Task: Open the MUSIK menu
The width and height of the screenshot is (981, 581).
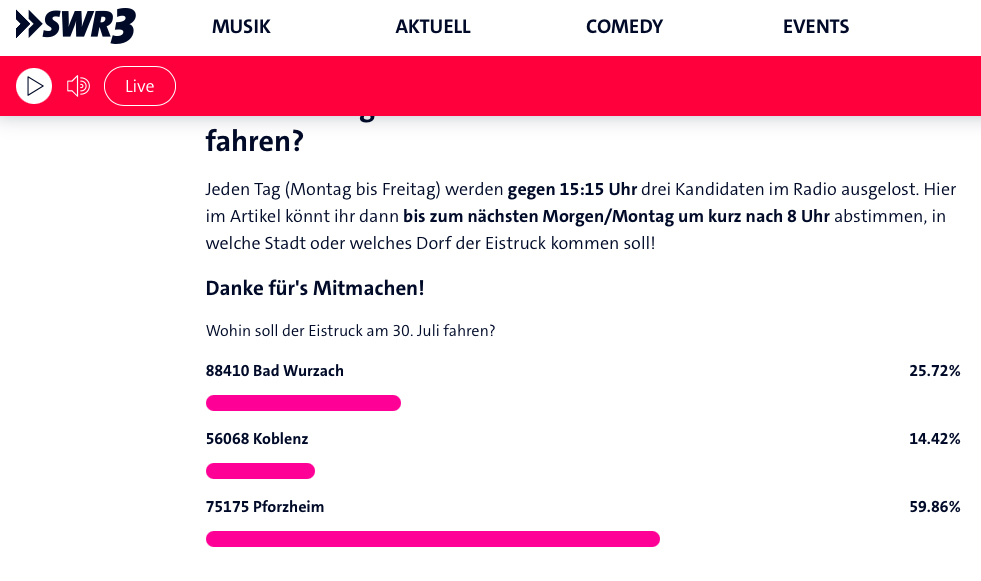Action: tap(241, 27)
